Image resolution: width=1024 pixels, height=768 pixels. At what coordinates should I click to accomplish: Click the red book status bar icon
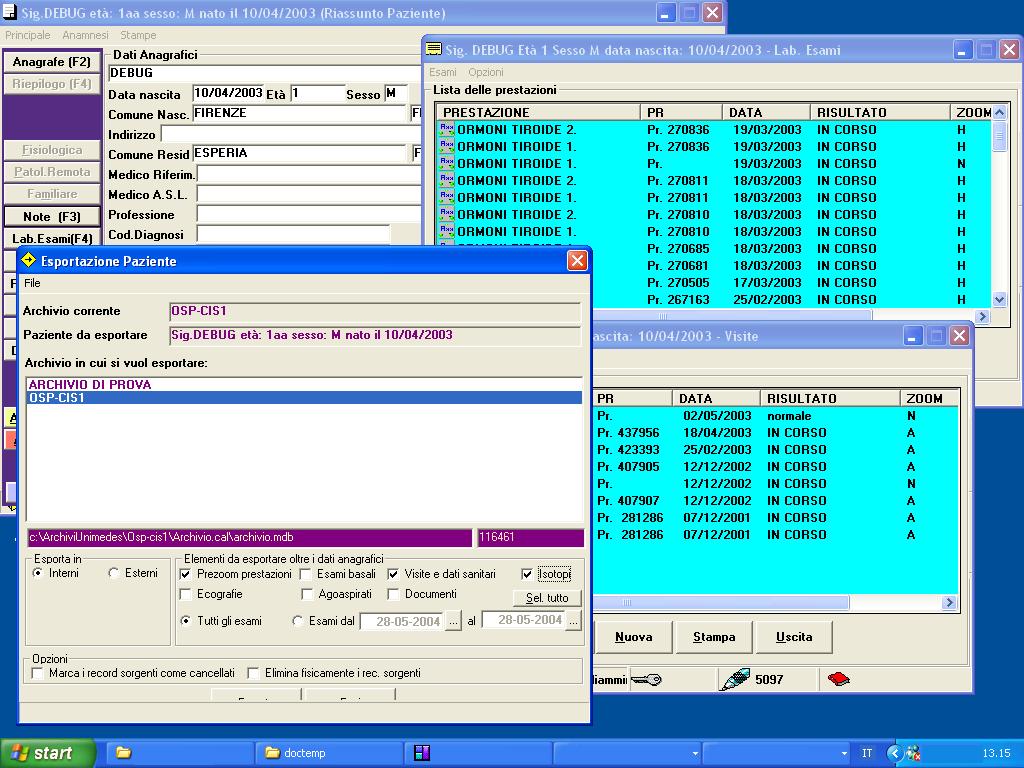[x=838, y=680]
